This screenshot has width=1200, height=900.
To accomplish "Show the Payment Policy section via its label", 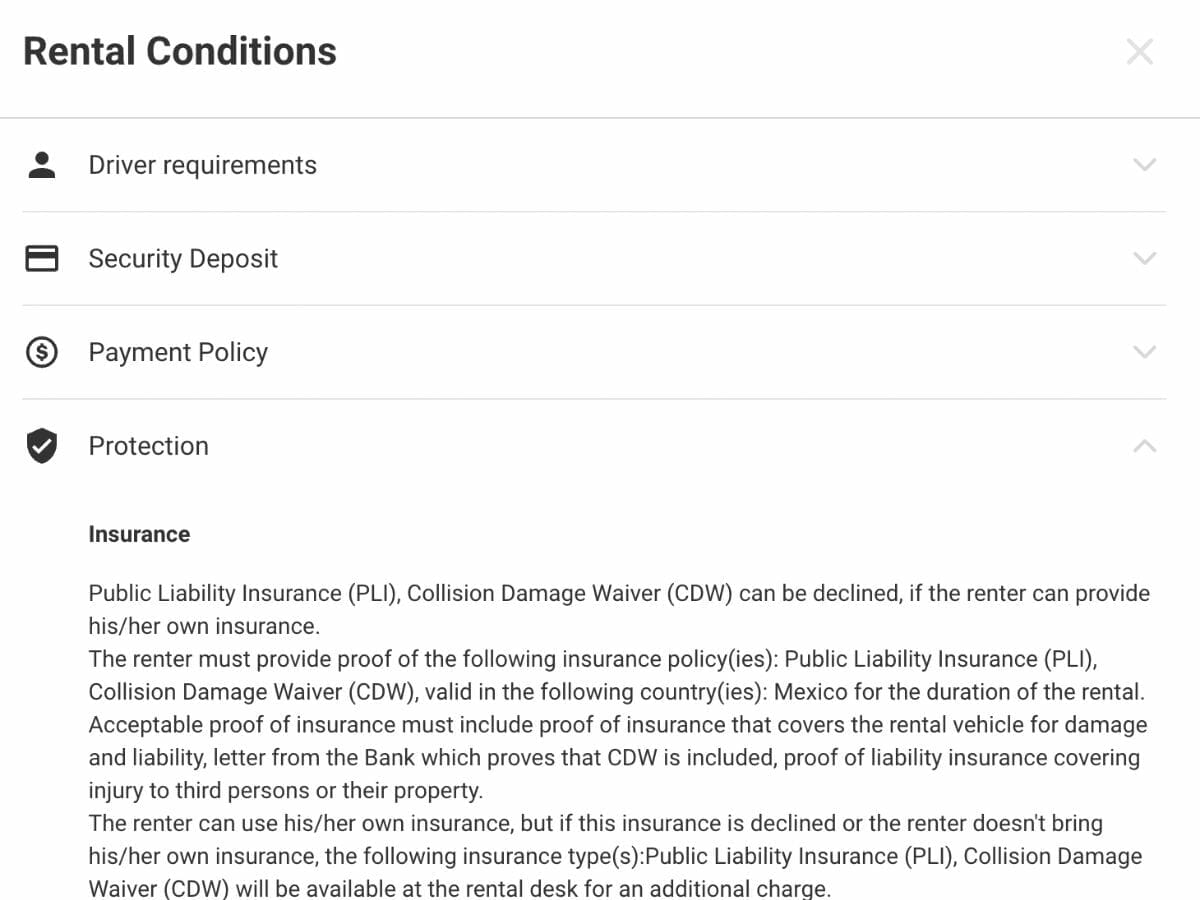I will pyautogui.click(x=178, y=352).
